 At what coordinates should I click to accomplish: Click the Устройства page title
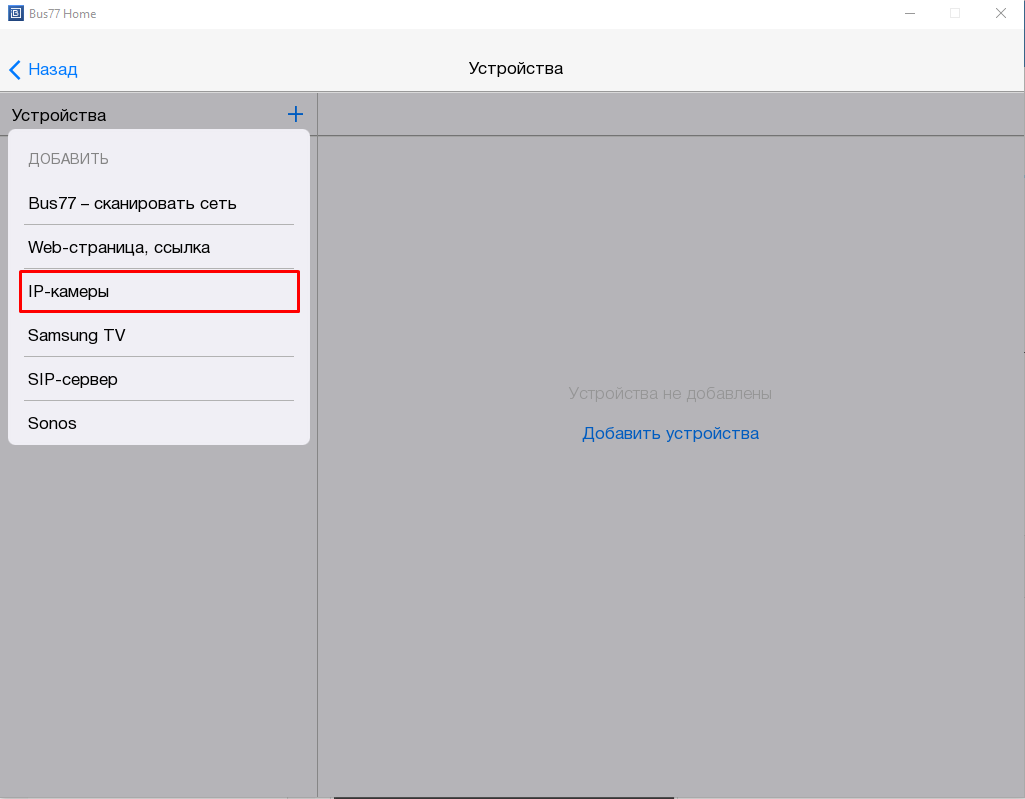tap(515, 68)
